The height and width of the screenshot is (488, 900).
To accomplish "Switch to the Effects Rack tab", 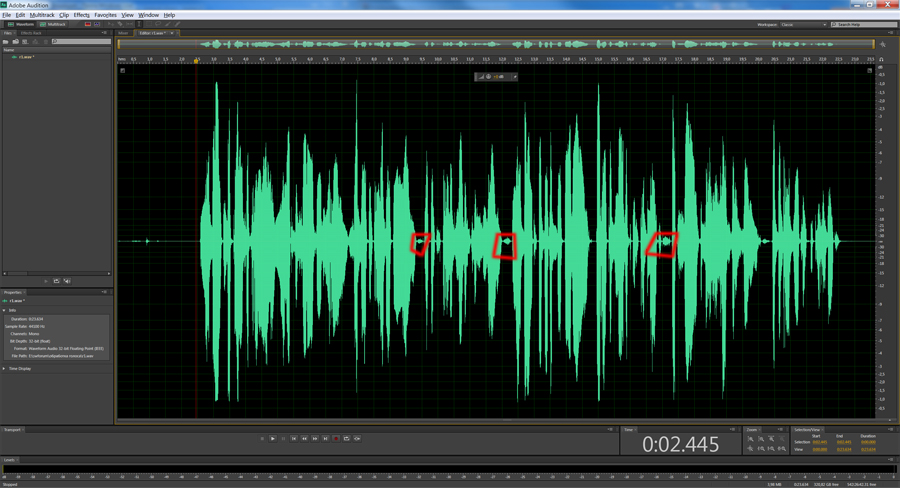I will pyautogui.click(x=31, y=33).
